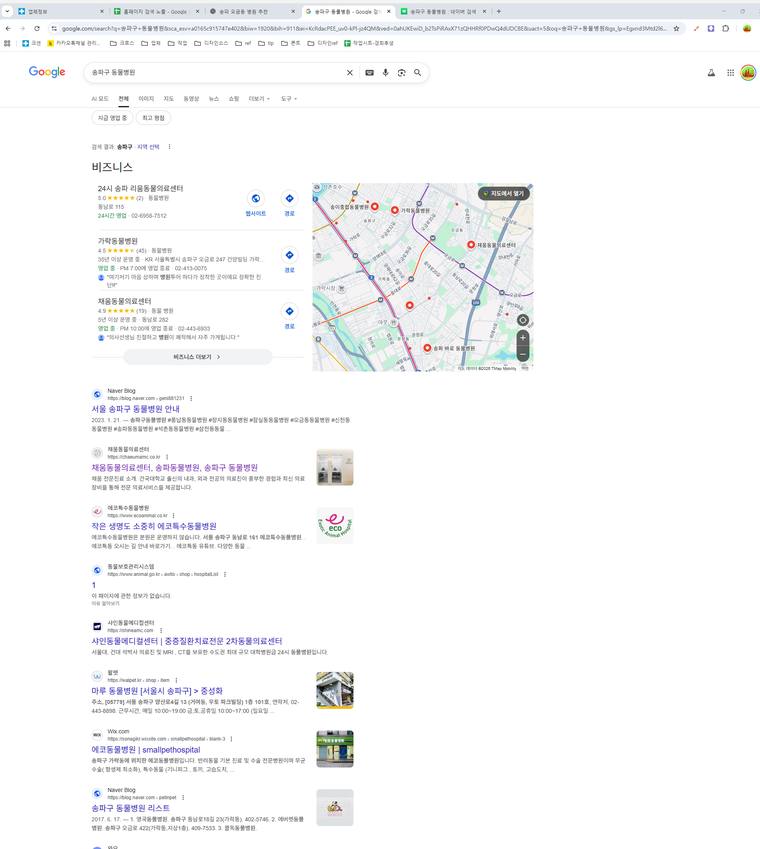This screenshot has height=849, width=760.
Task: Click the browser address bar URL
Action: tap(363, 28)
